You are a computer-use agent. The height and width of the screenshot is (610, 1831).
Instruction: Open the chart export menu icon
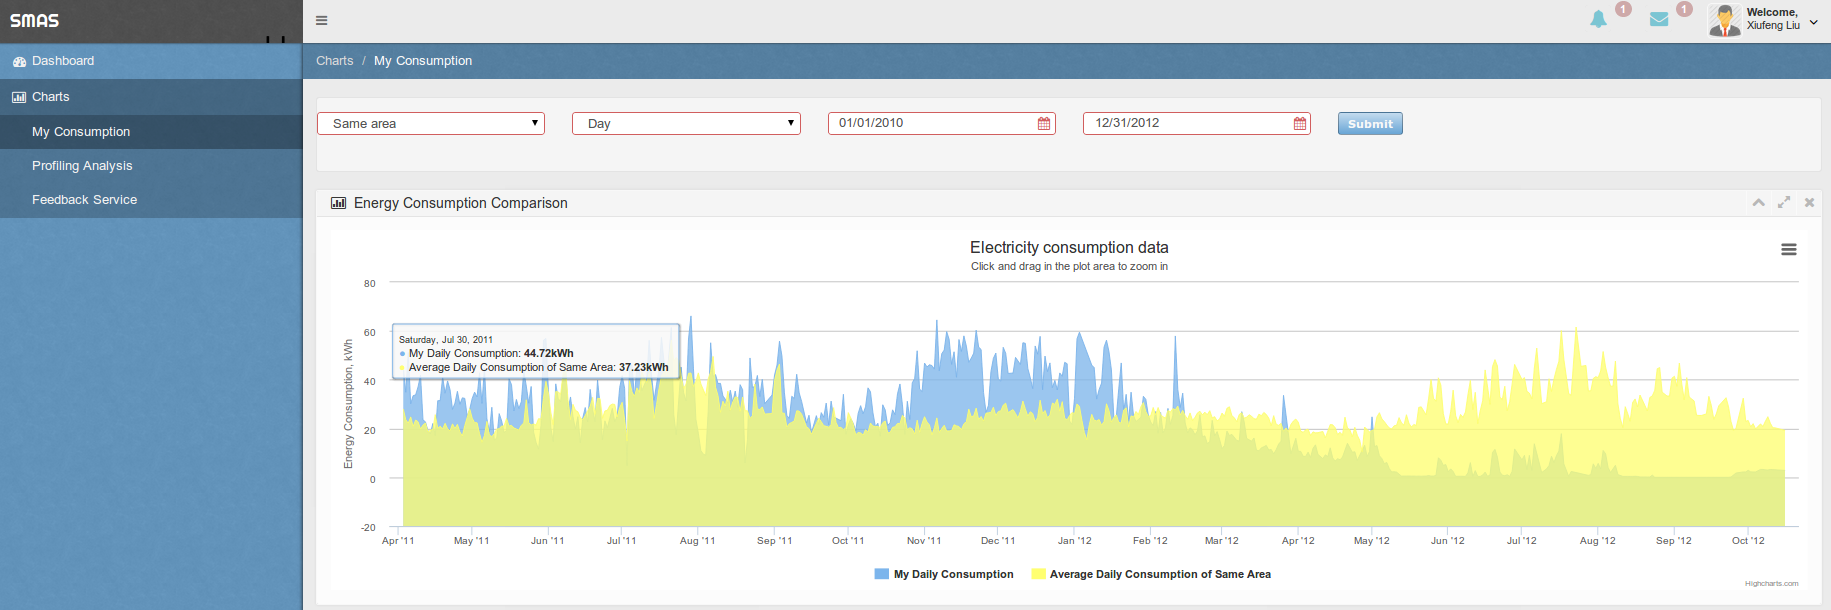[x=1788, y=250]
